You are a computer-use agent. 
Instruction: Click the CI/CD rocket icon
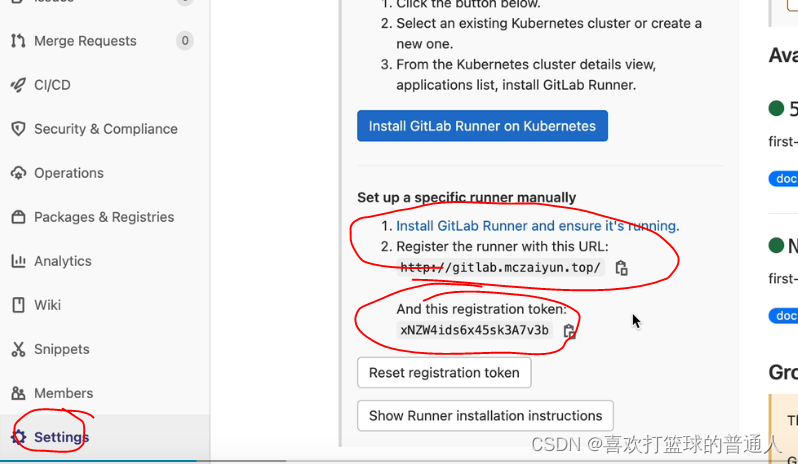tap(18, 85)
